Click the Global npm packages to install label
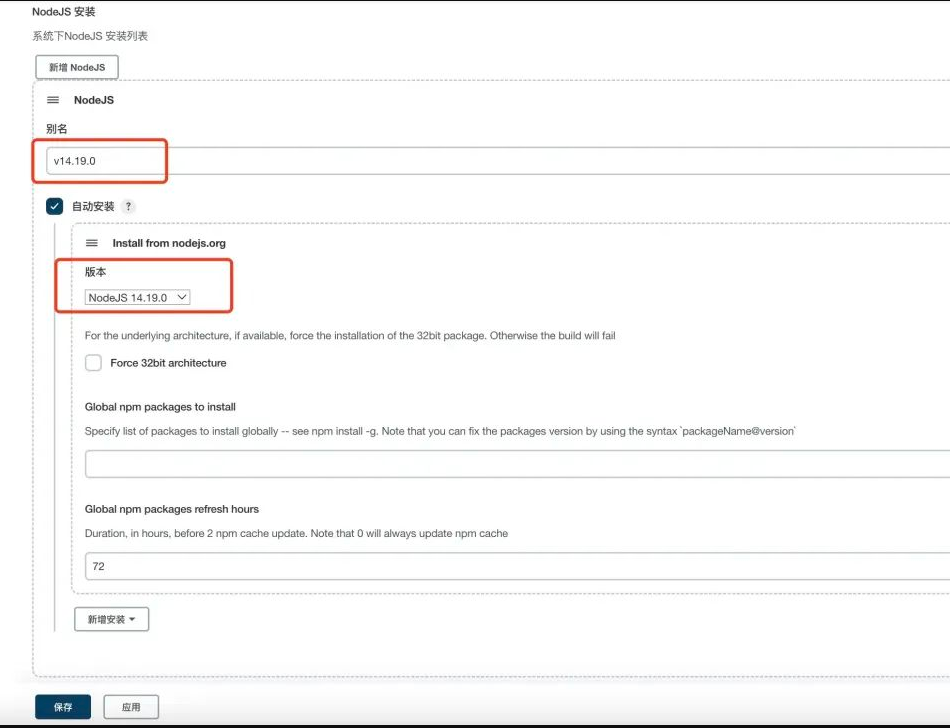This screenshot has width=950, height=728. [160, 406]
